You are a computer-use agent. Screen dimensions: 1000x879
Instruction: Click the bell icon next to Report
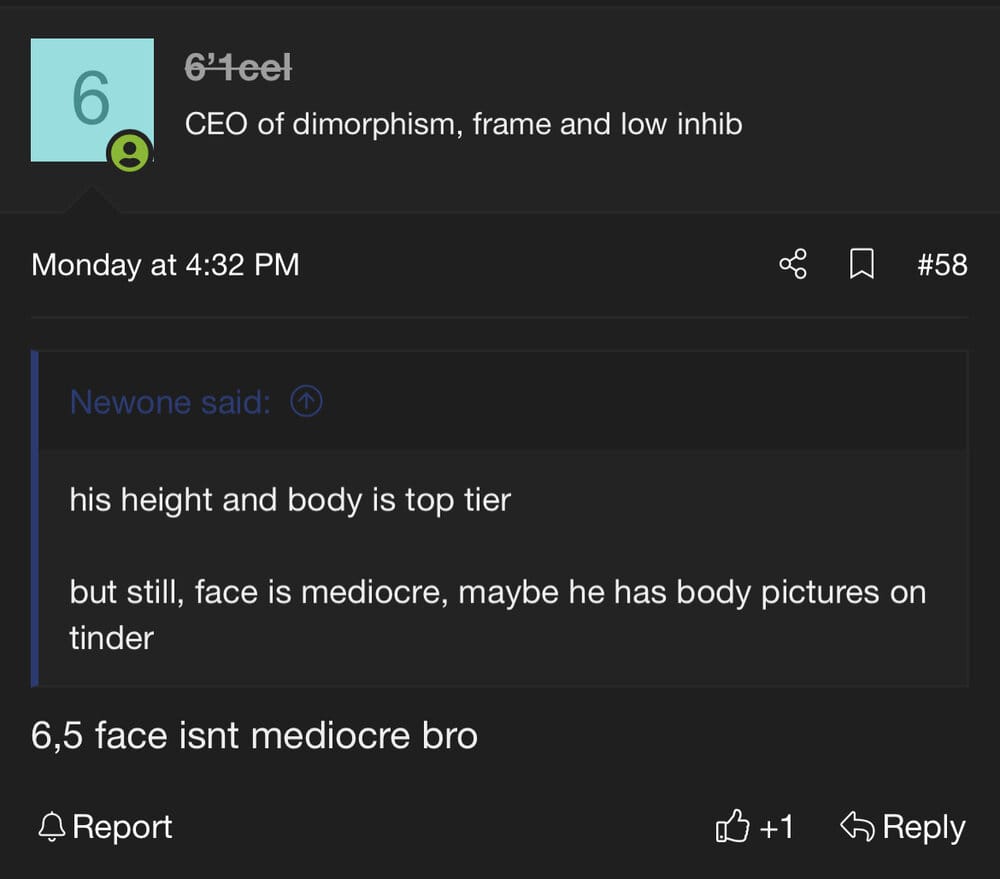[52, 827]
